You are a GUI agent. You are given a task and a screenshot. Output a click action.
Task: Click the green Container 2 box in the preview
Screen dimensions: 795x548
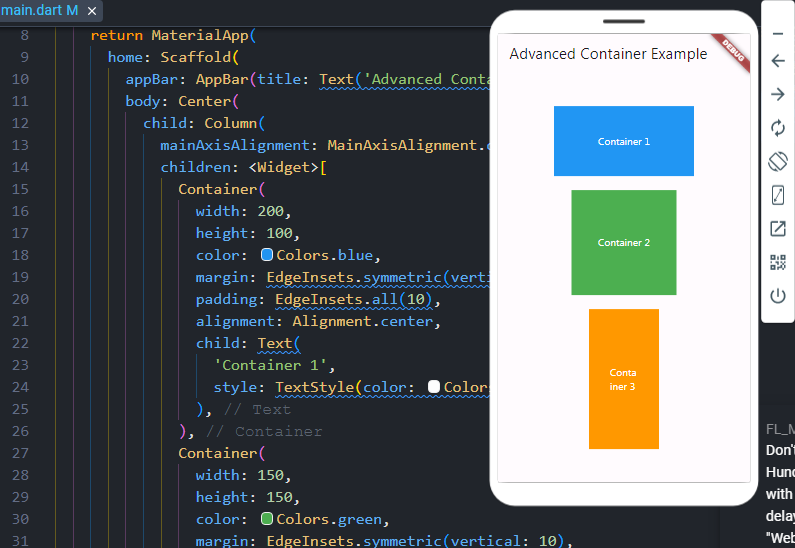(624, 242)
